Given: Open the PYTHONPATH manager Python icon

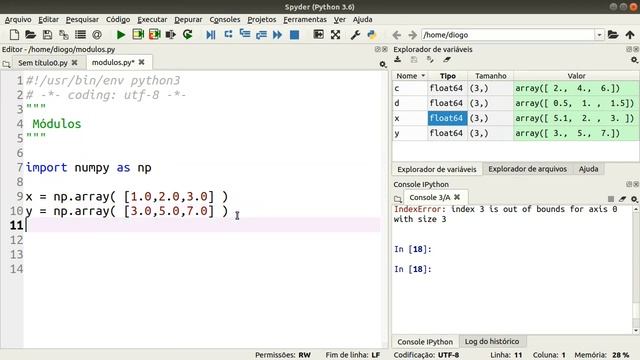Looking at the screenshot, I should click(x=371, y=35).
